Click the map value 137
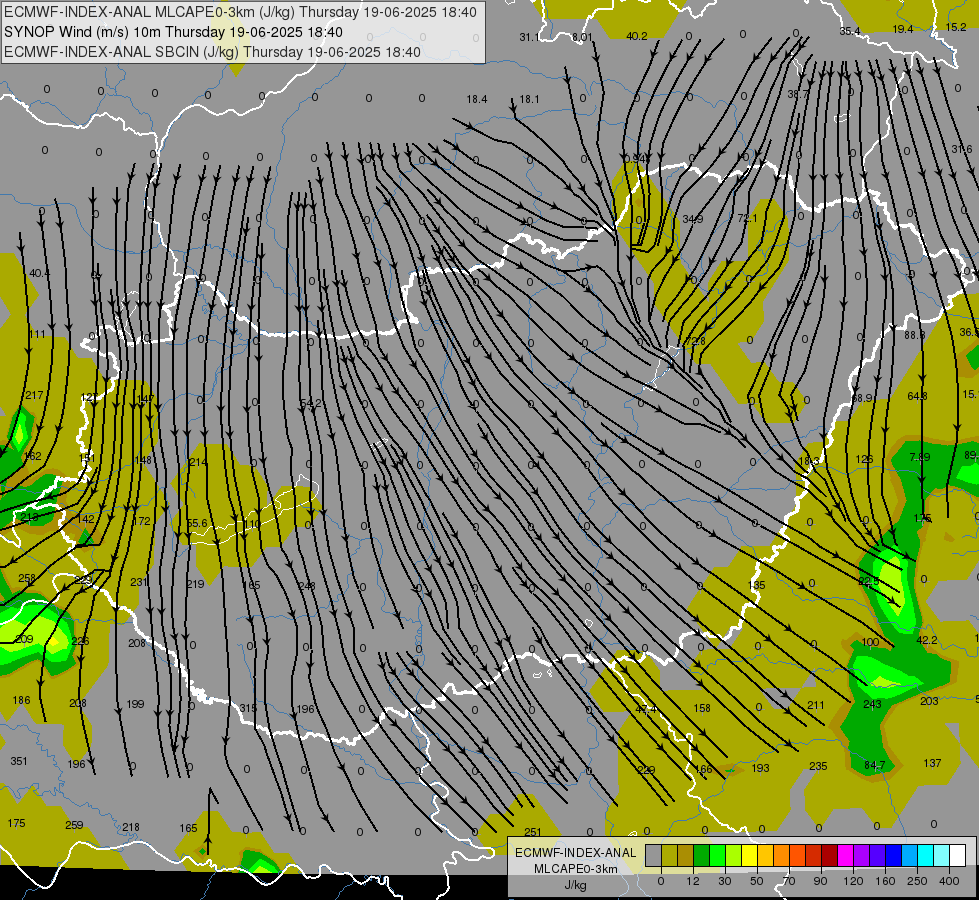 [932, 763]
